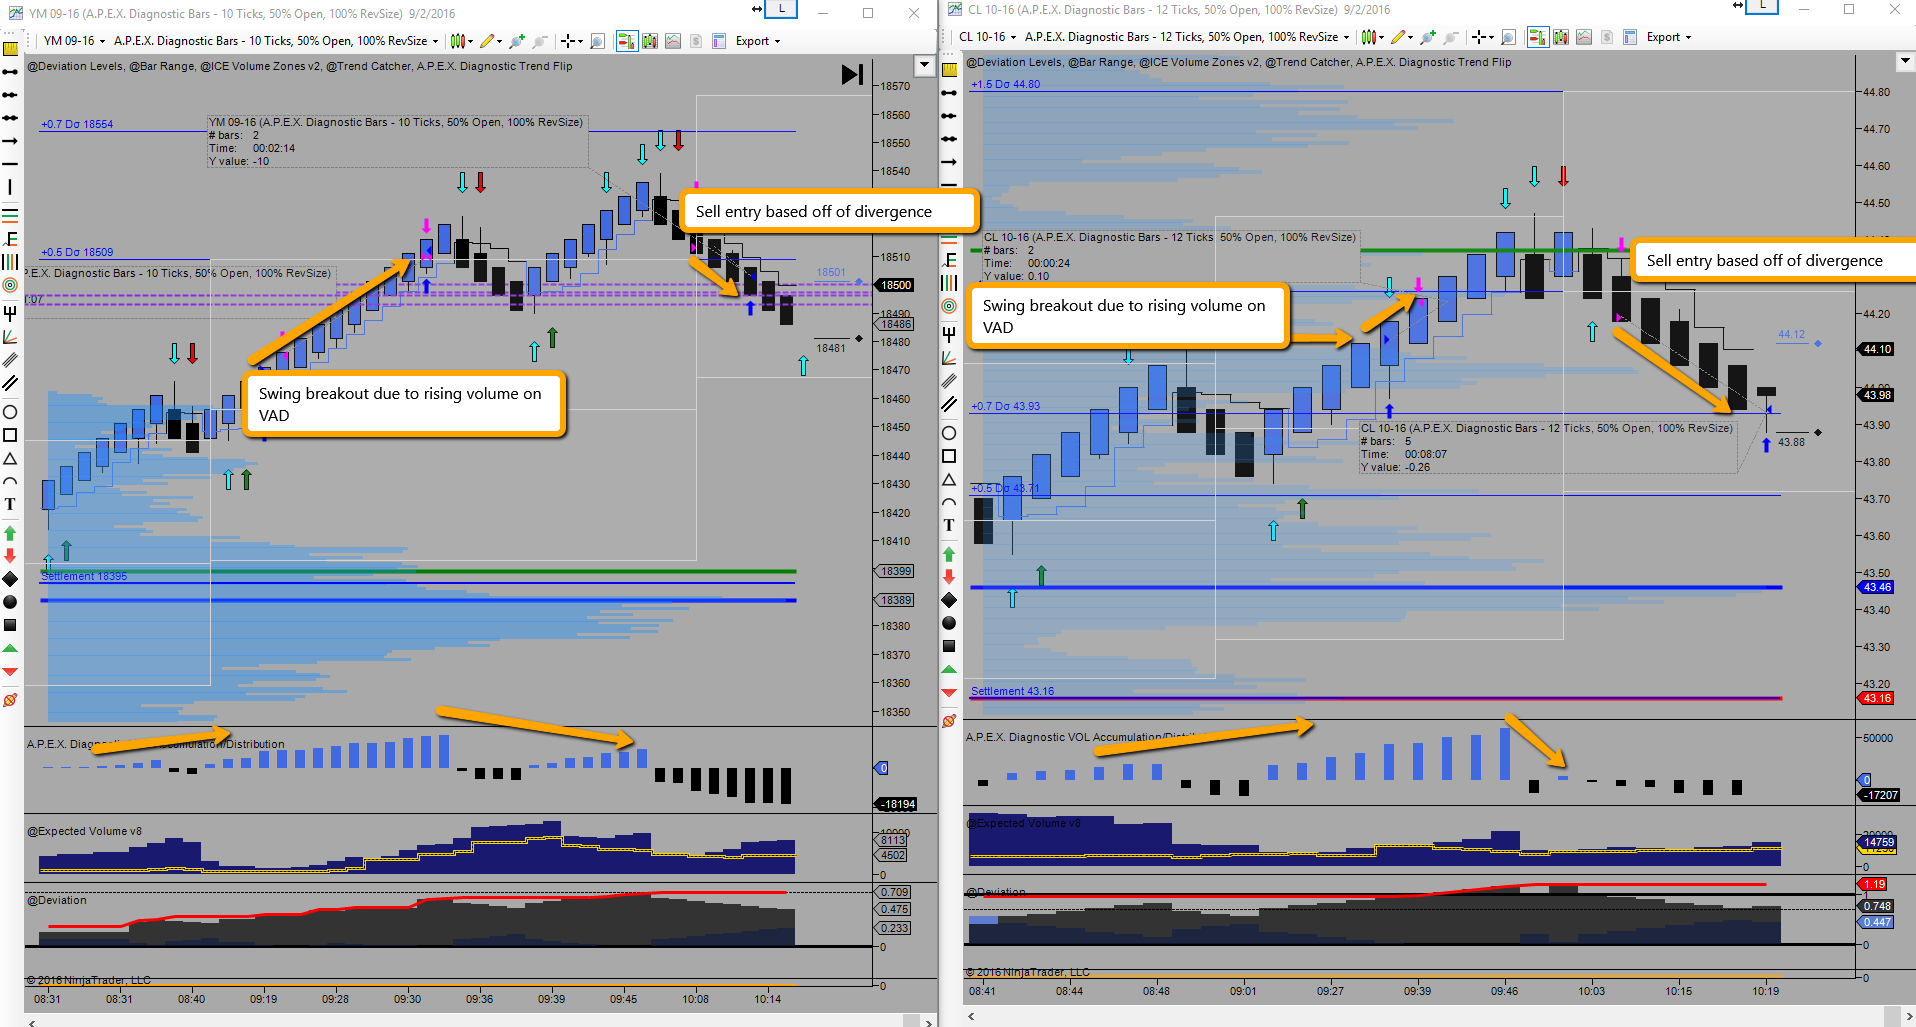1916x1027 pixels.
Task: Toggle chart trader panel in YM toolbar
Action: [626, 41]
